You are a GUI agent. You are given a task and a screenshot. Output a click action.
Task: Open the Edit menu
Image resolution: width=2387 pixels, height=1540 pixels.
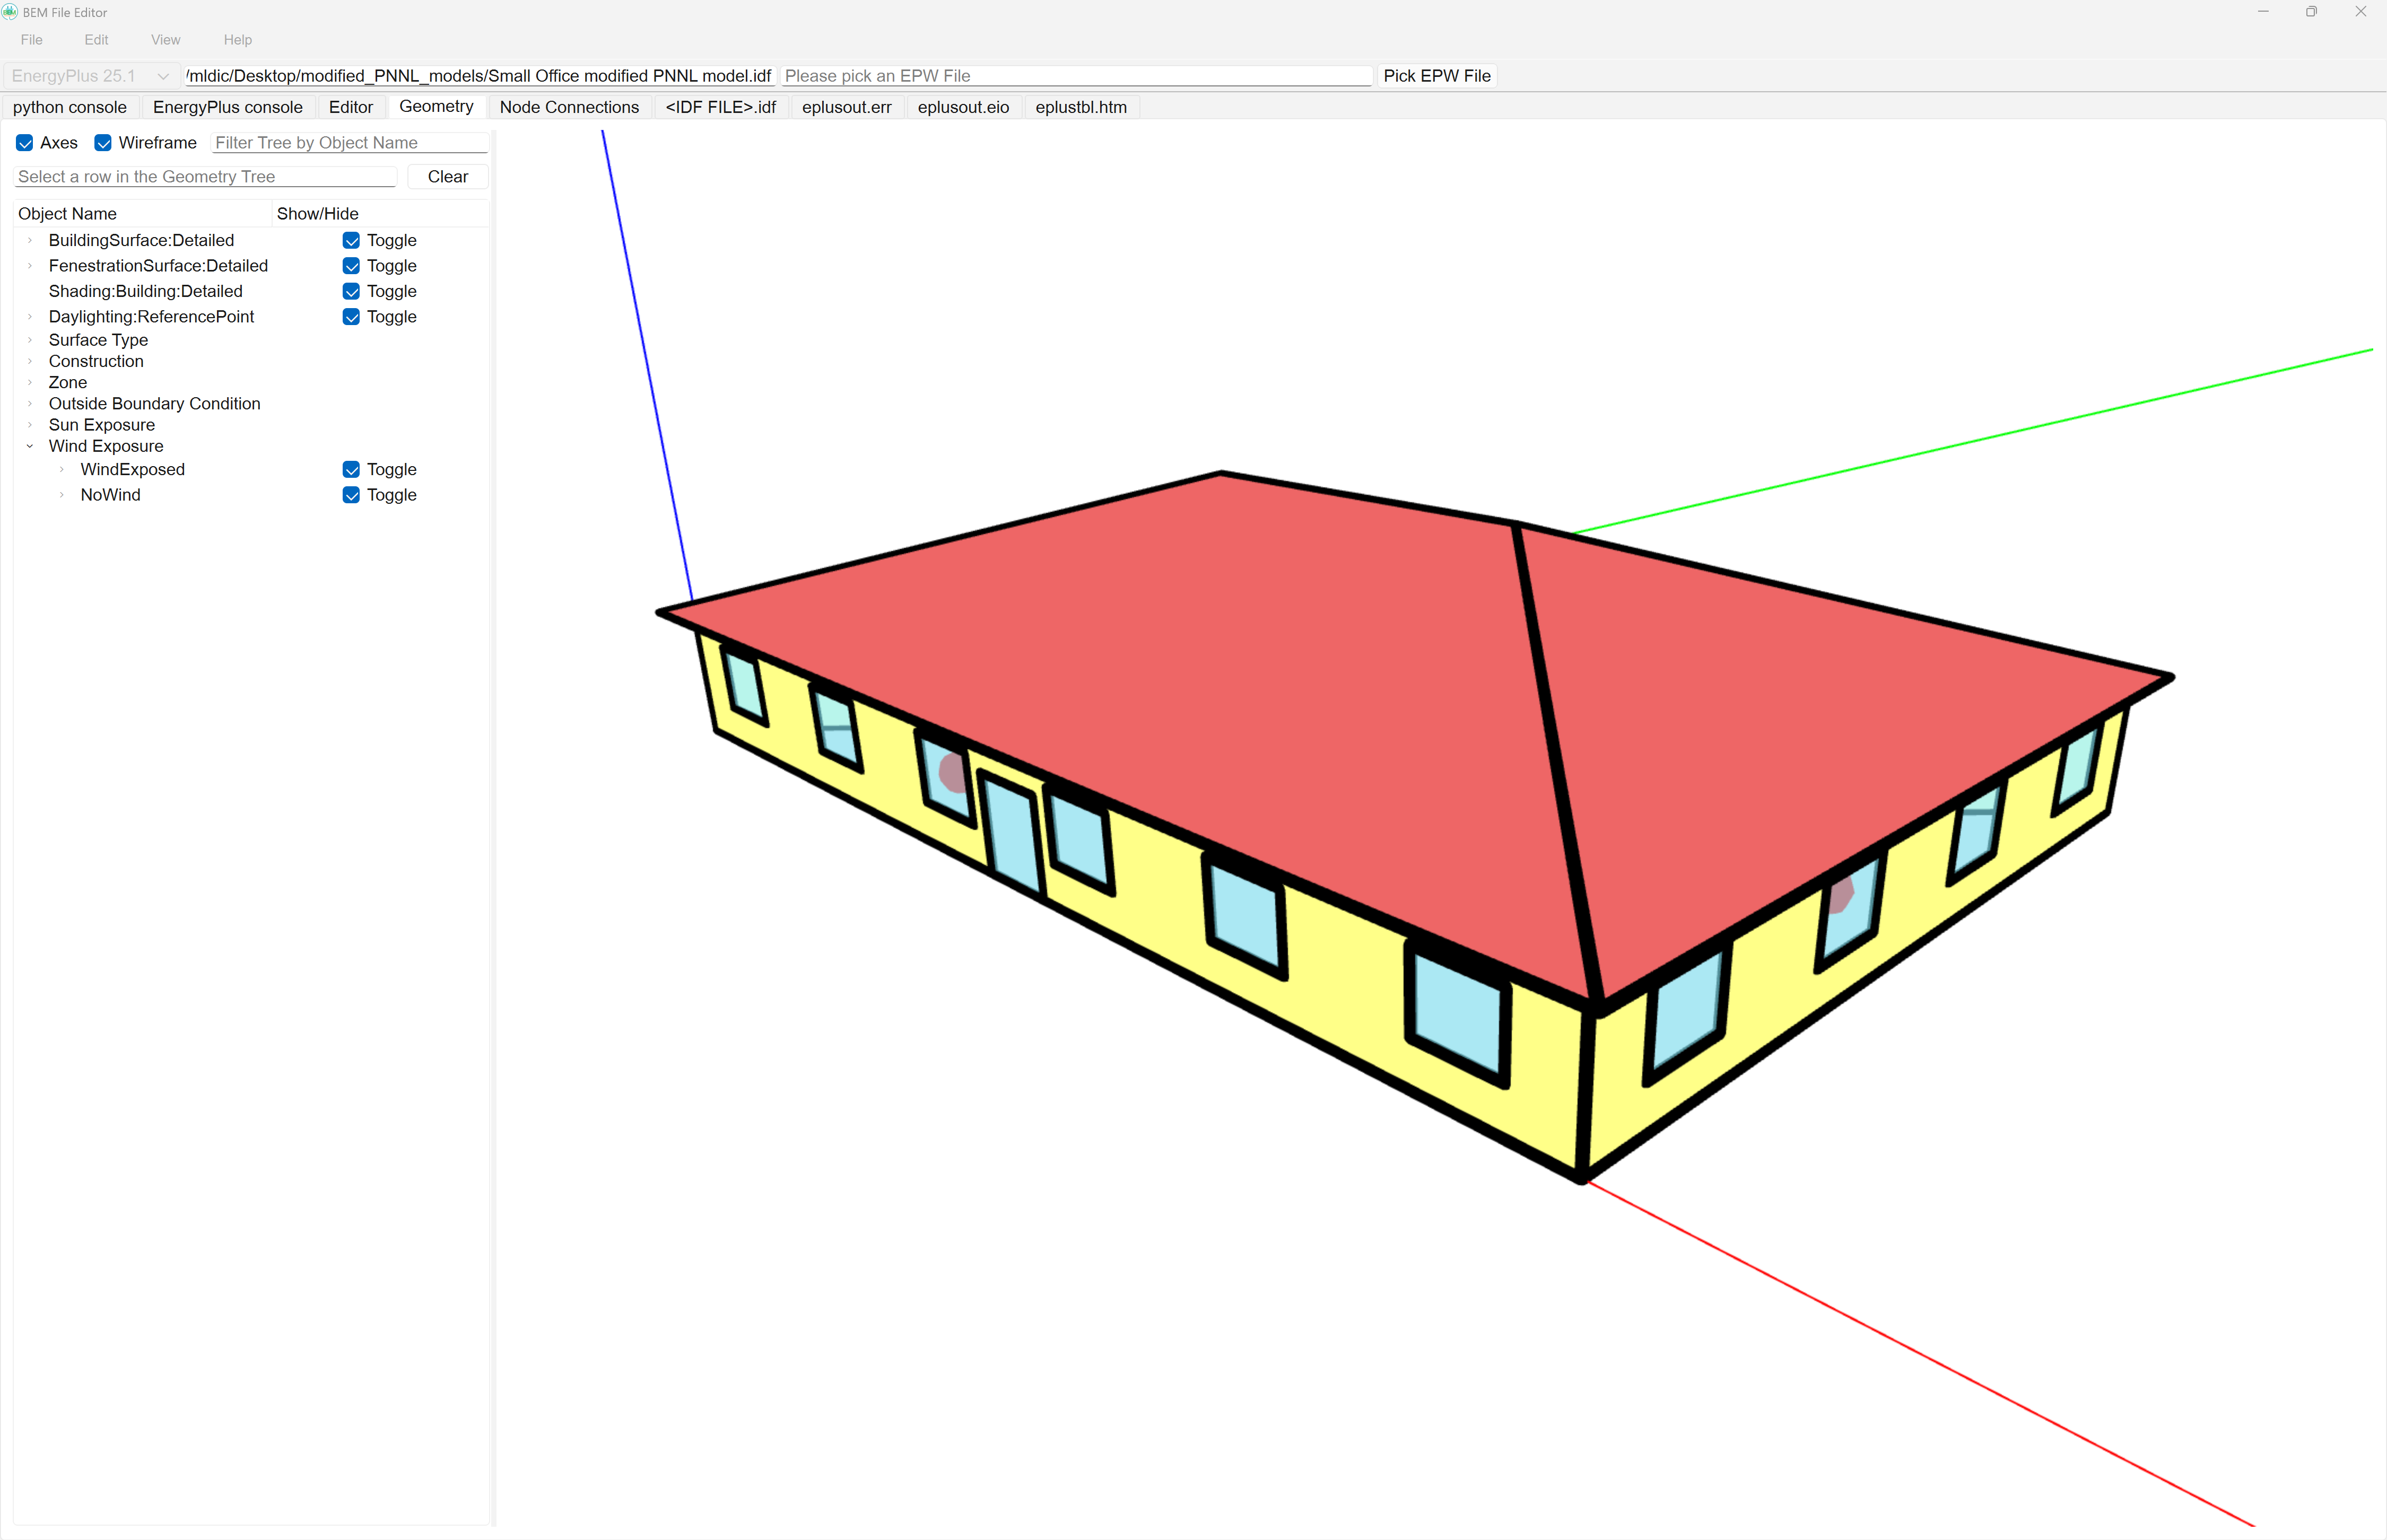pos(96,40)
